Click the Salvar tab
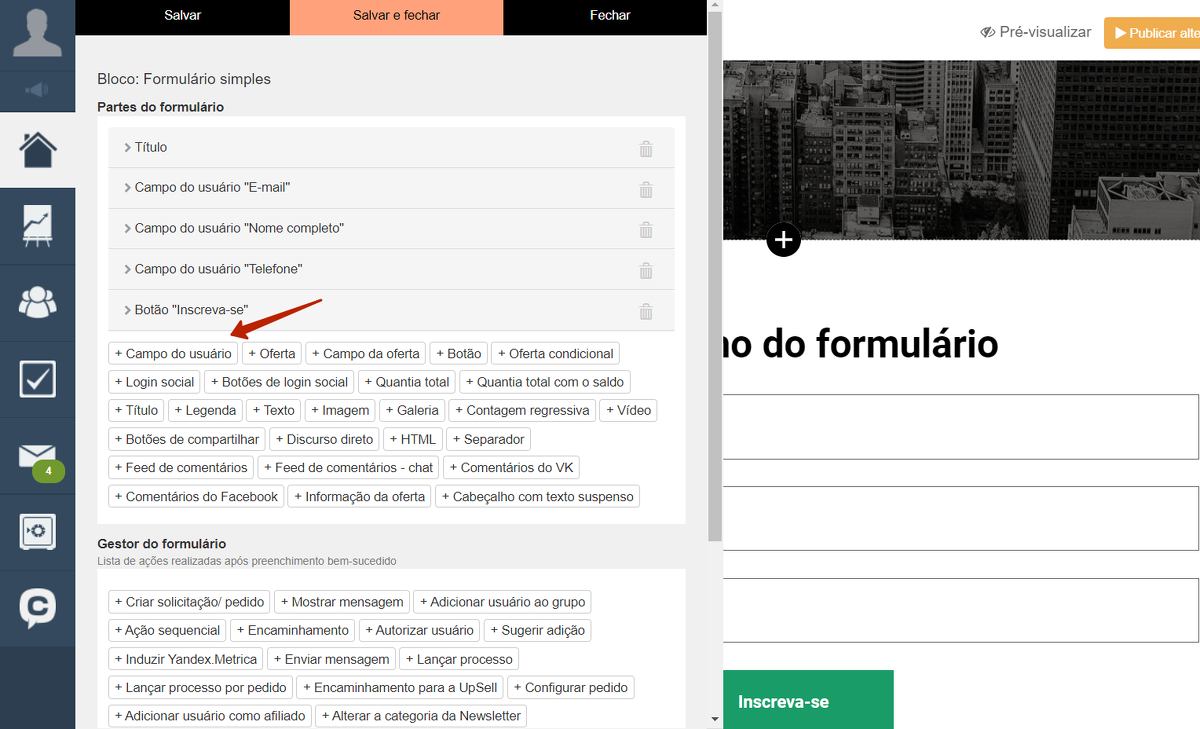Image resolution: width=1200 pixels, height=729 pixels. (183, 16)
